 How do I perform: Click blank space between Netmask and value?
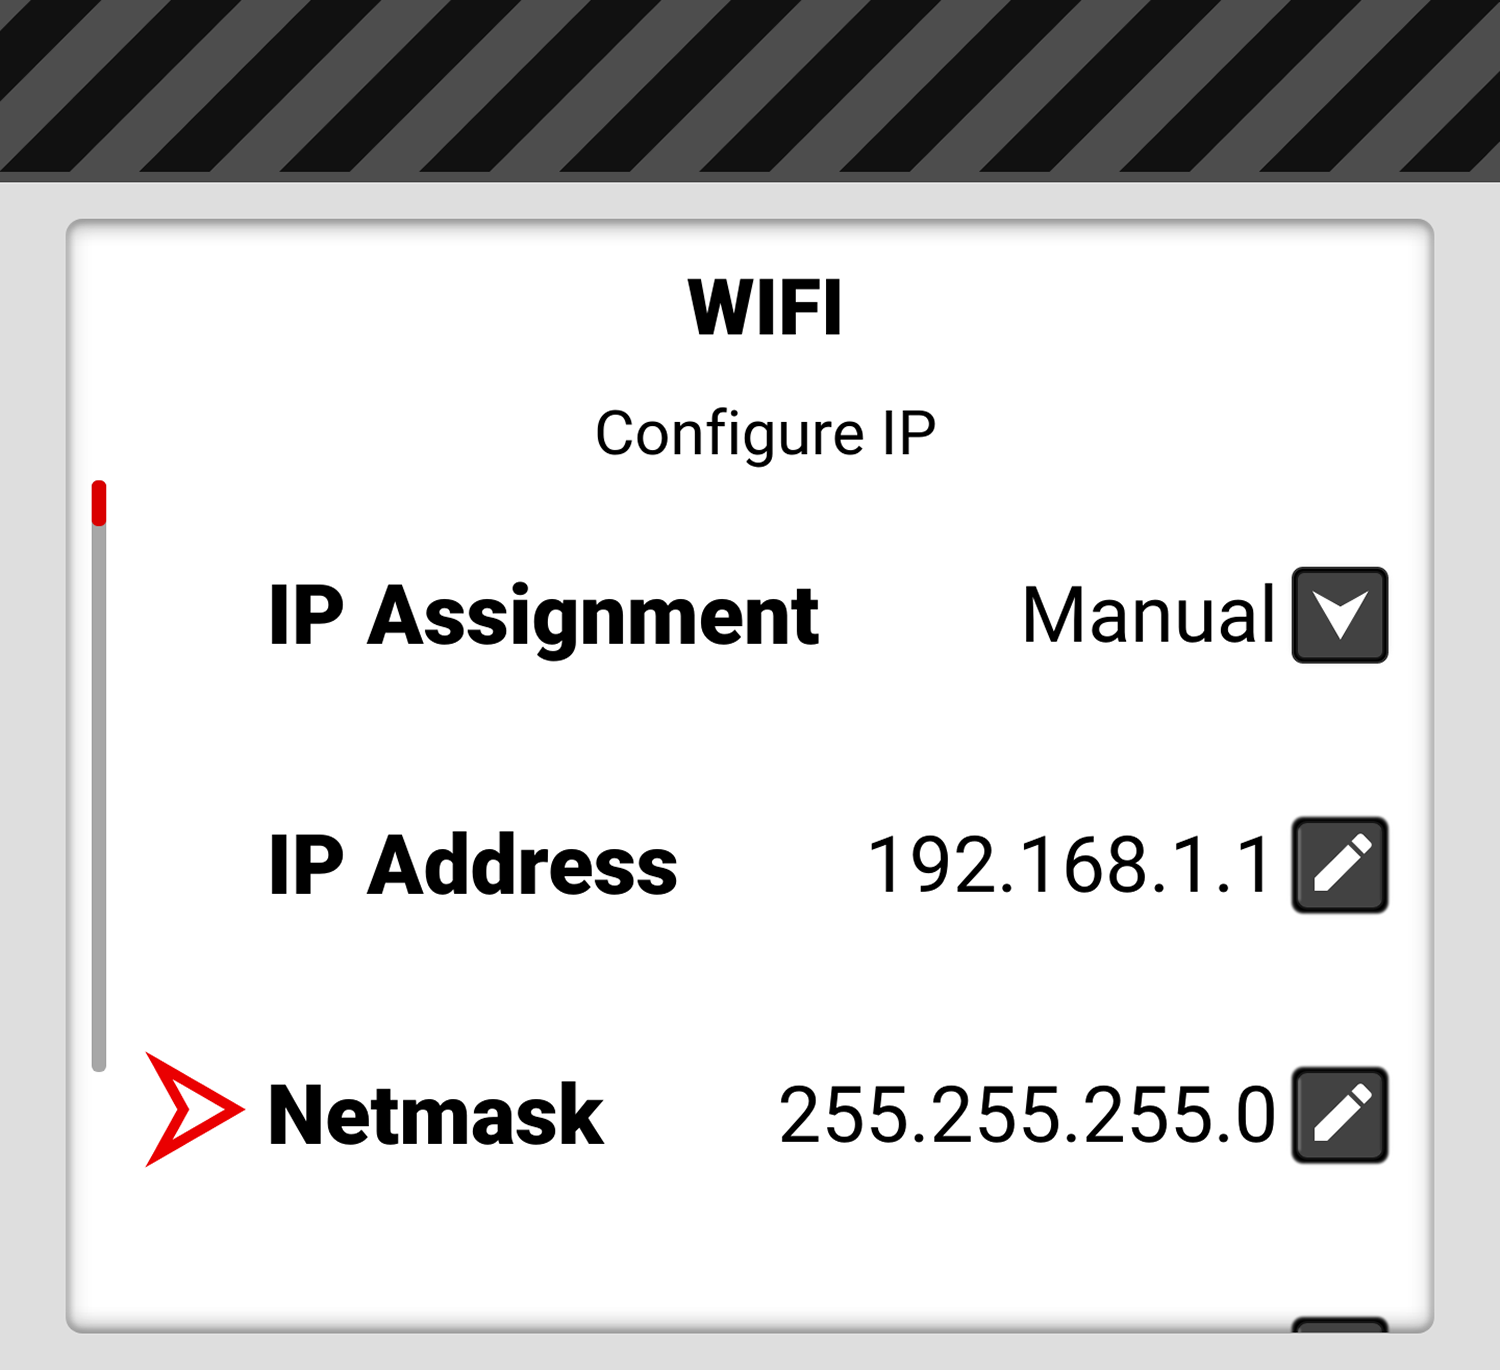click(x=690, y=1115)
